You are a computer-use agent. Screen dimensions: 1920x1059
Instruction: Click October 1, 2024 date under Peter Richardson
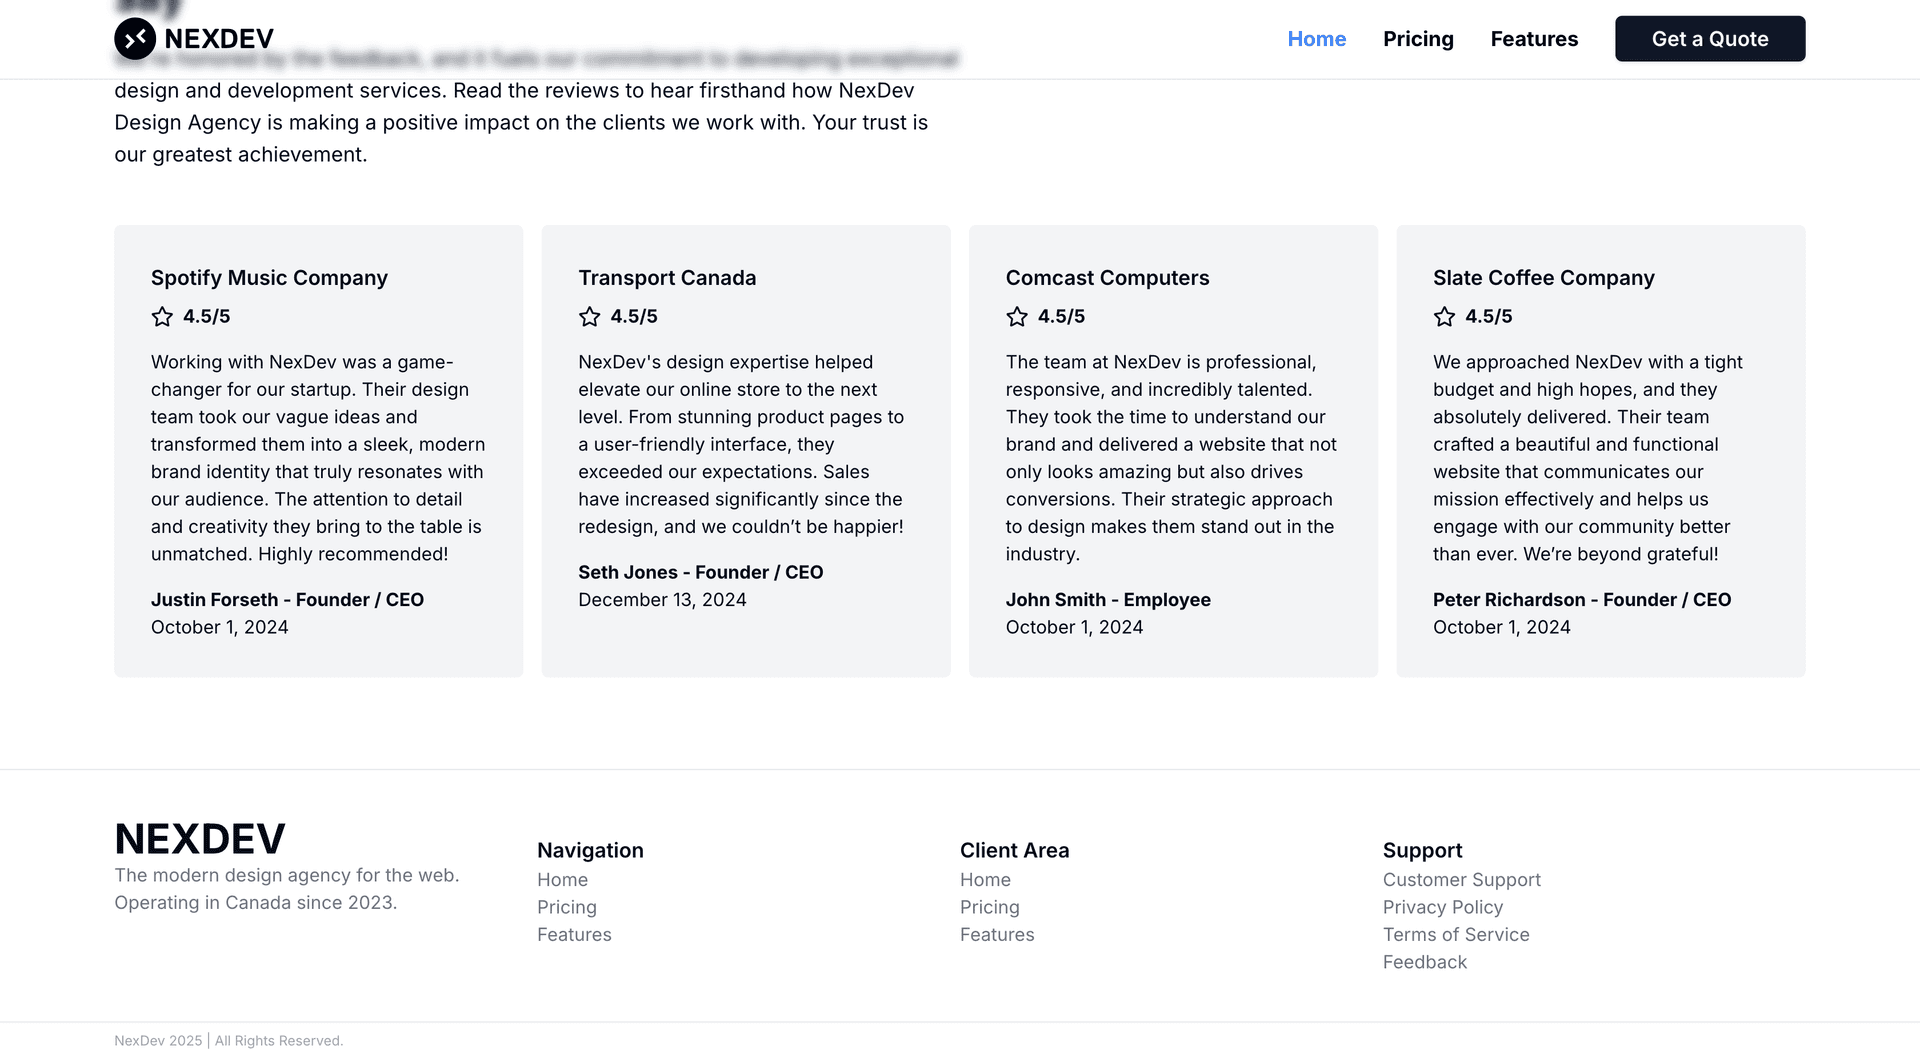1501,627
